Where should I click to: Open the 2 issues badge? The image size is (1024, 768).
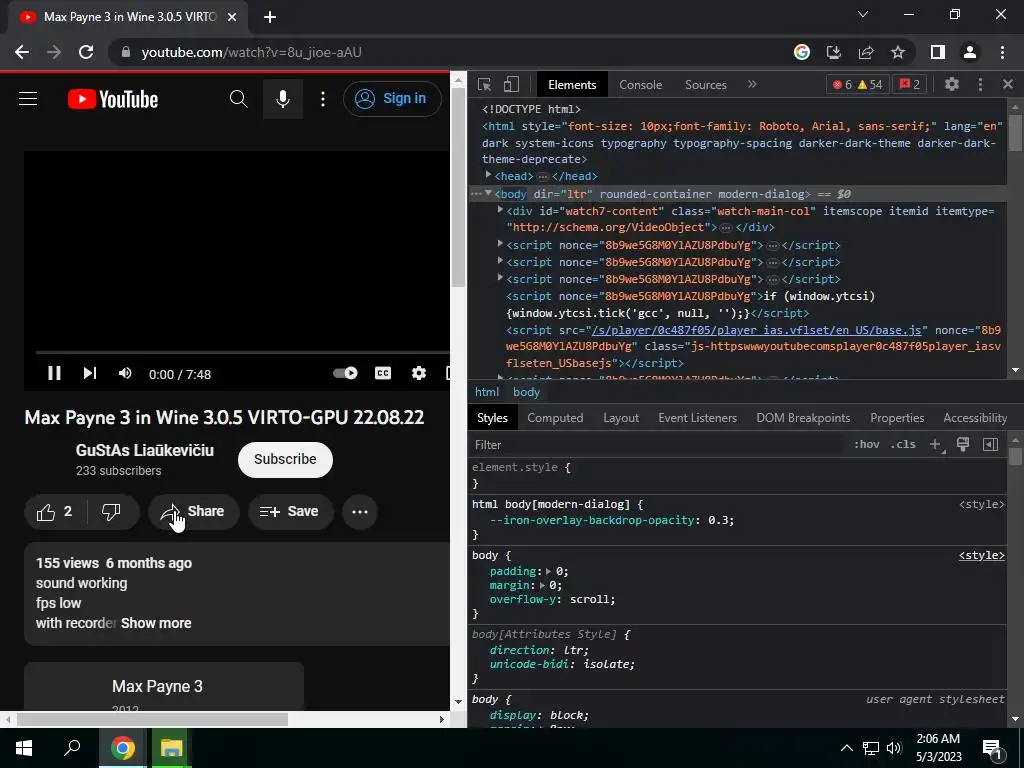point(909,85)
